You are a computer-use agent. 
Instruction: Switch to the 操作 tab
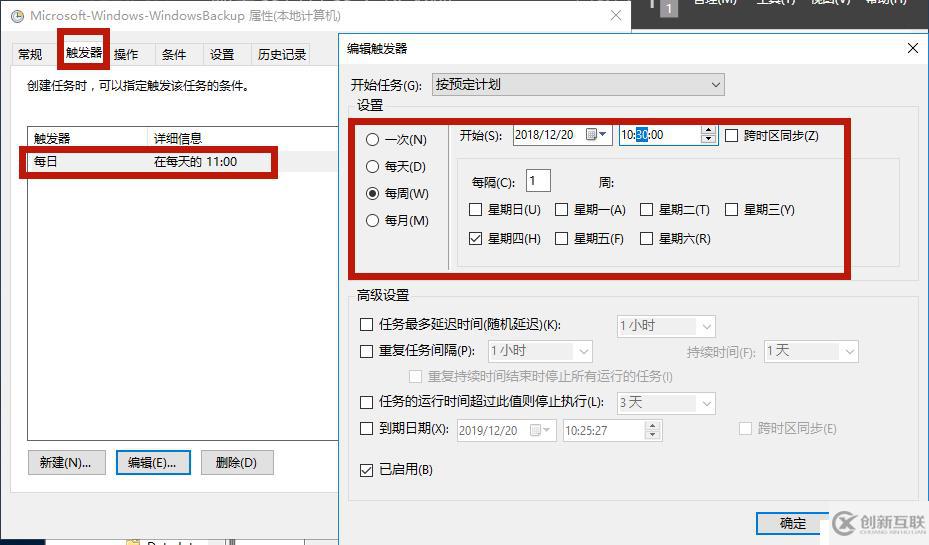[126, 54]
